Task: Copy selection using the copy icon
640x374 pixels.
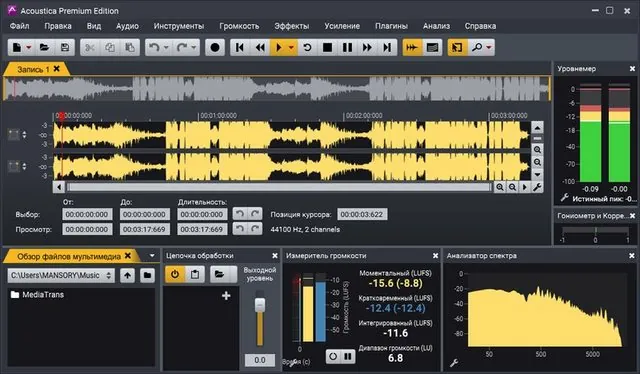Action: coord(110,47)
